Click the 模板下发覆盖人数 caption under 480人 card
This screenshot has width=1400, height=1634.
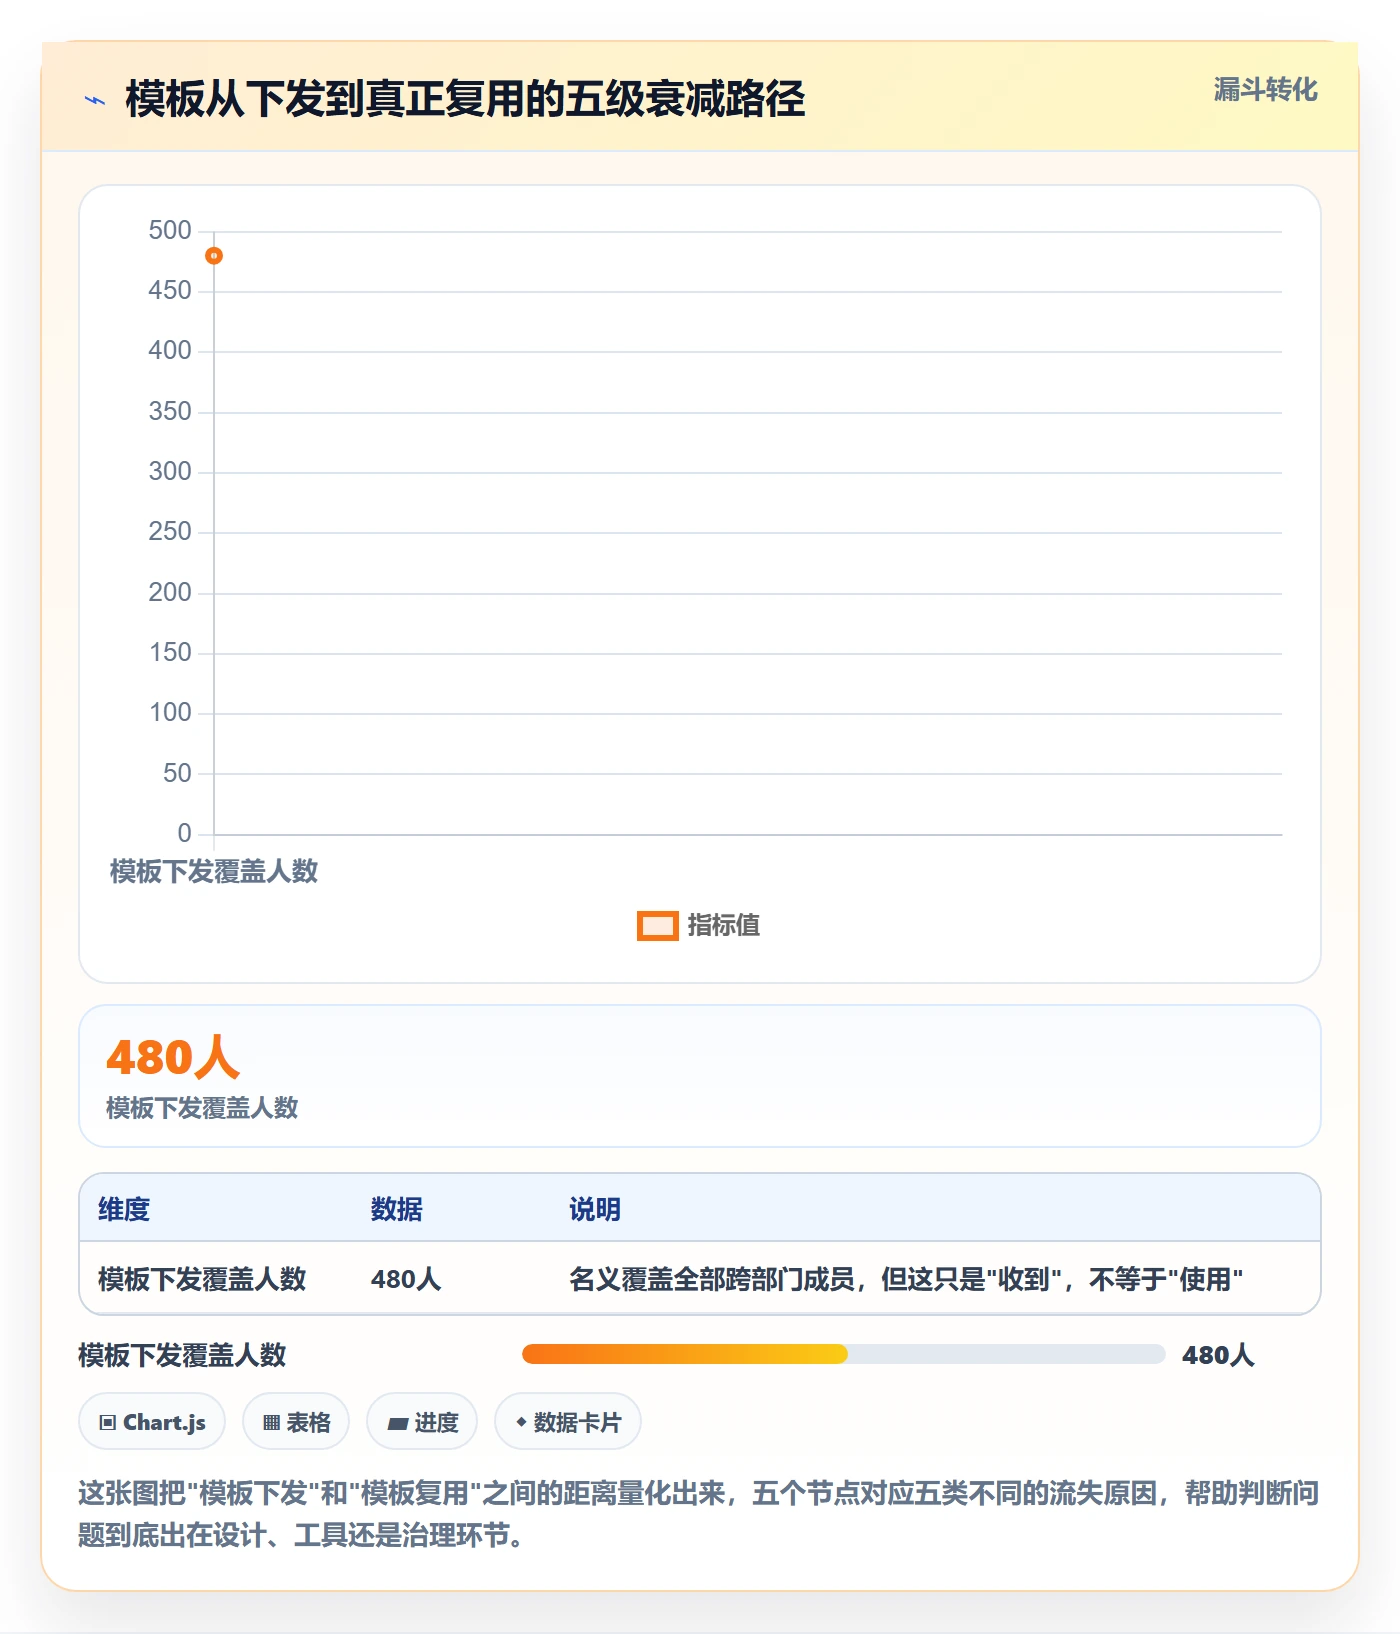coord(202,1108)
